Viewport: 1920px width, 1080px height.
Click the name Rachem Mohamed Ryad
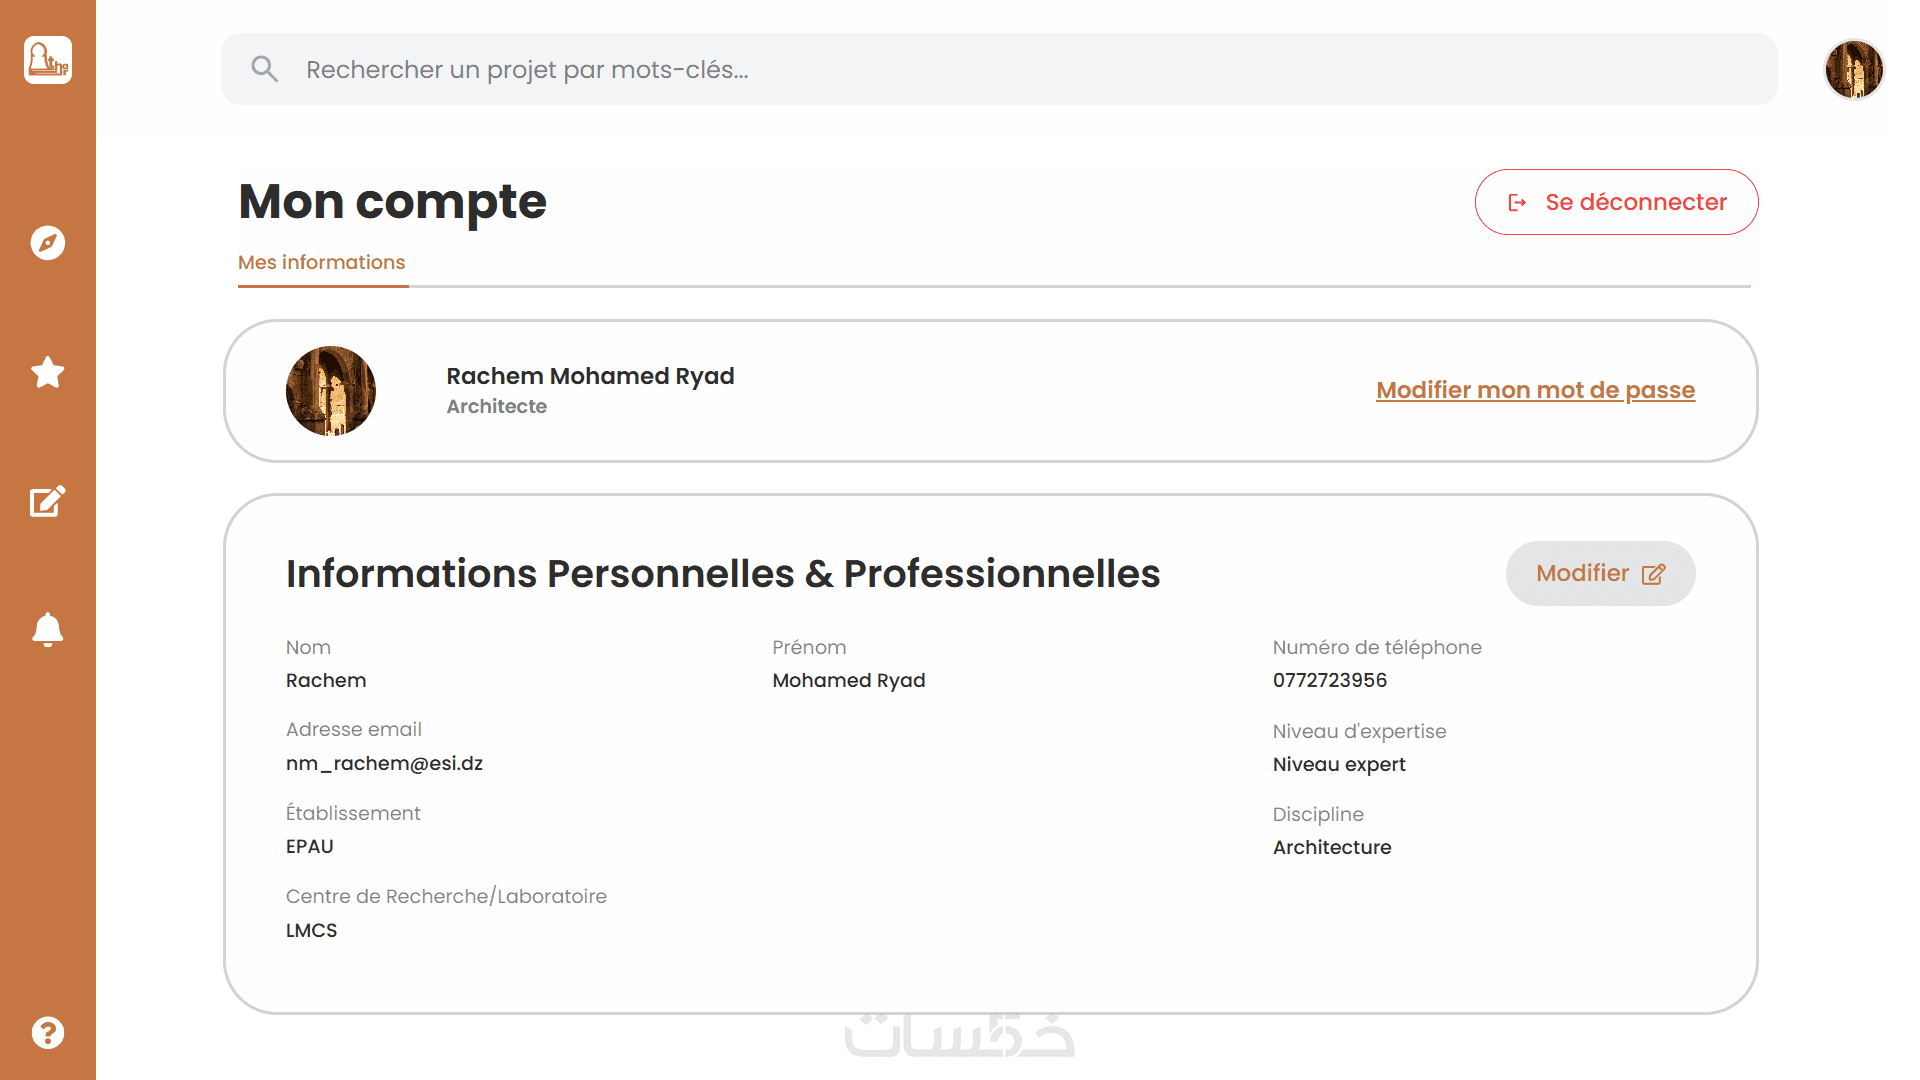590,376
